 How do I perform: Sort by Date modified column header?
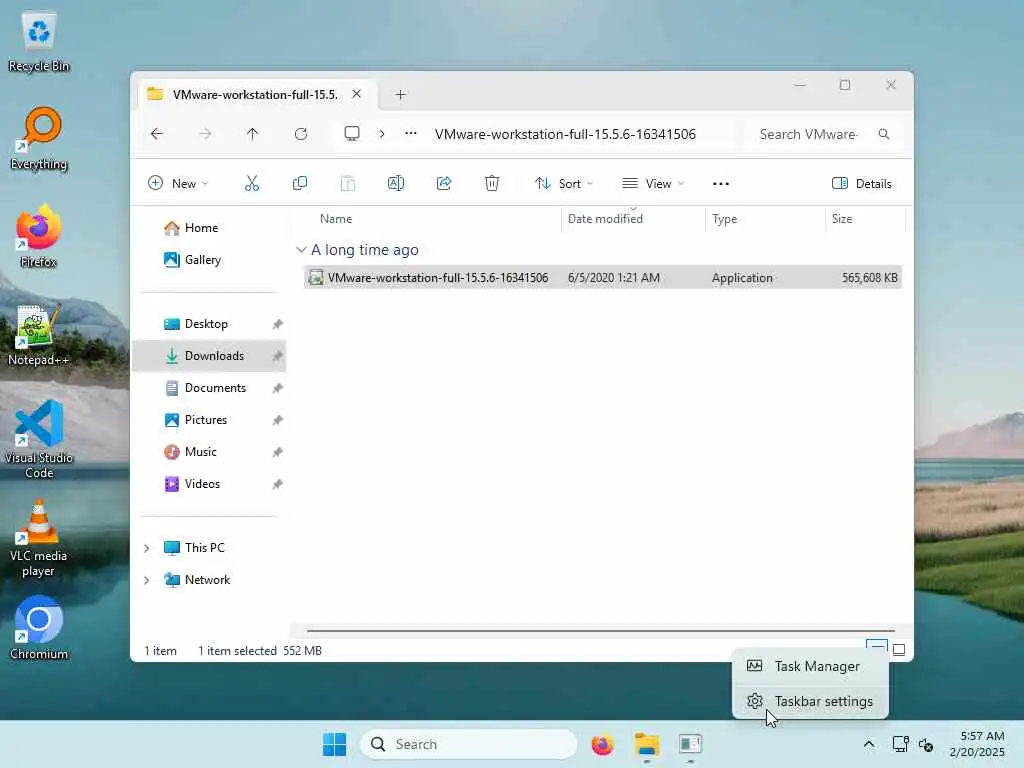[605, 219]
